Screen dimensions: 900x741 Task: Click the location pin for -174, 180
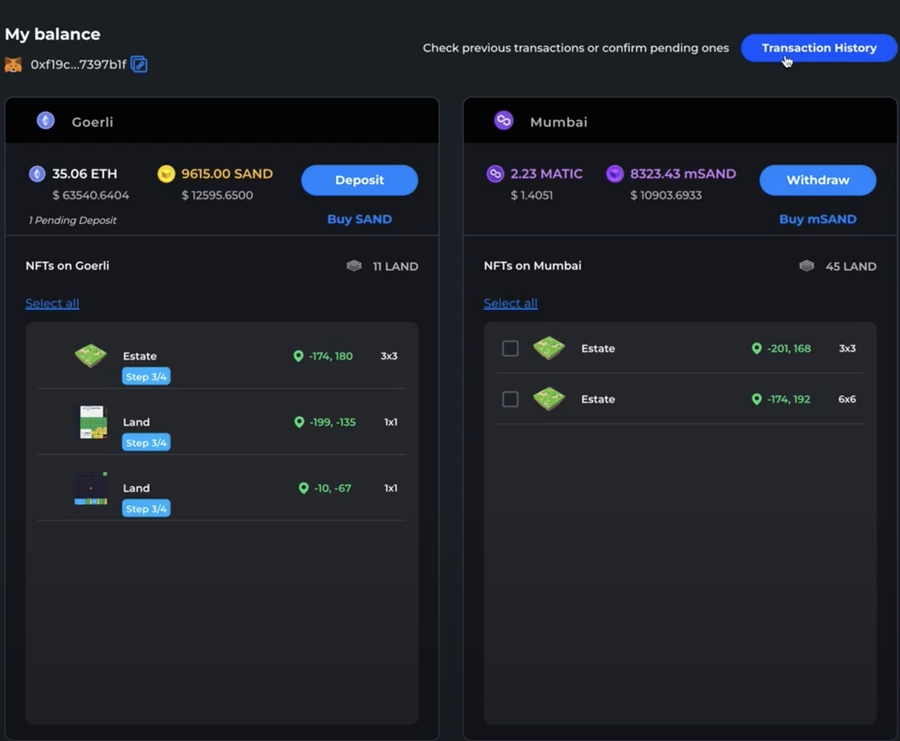coord(298,356)
